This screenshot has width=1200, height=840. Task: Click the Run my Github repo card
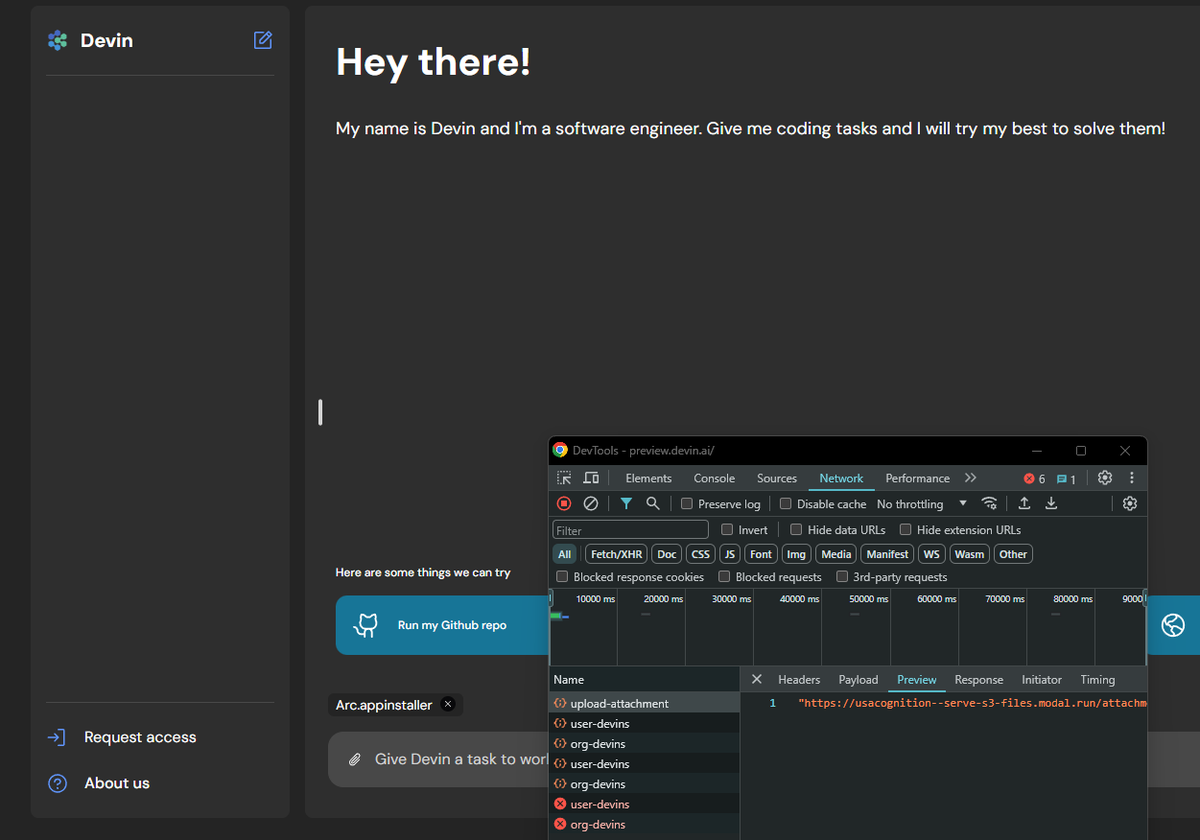click(442, 625)
